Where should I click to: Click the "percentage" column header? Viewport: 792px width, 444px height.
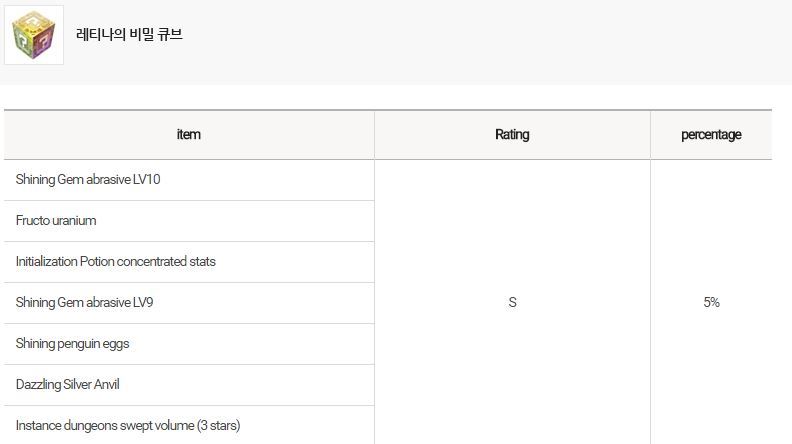pyautogui.click(x=711, y=135)
